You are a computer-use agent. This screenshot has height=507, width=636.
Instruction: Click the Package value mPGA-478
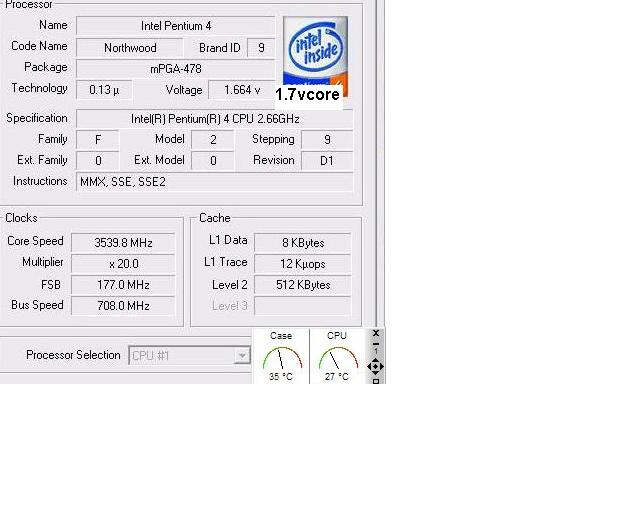(x=176, y=69)
